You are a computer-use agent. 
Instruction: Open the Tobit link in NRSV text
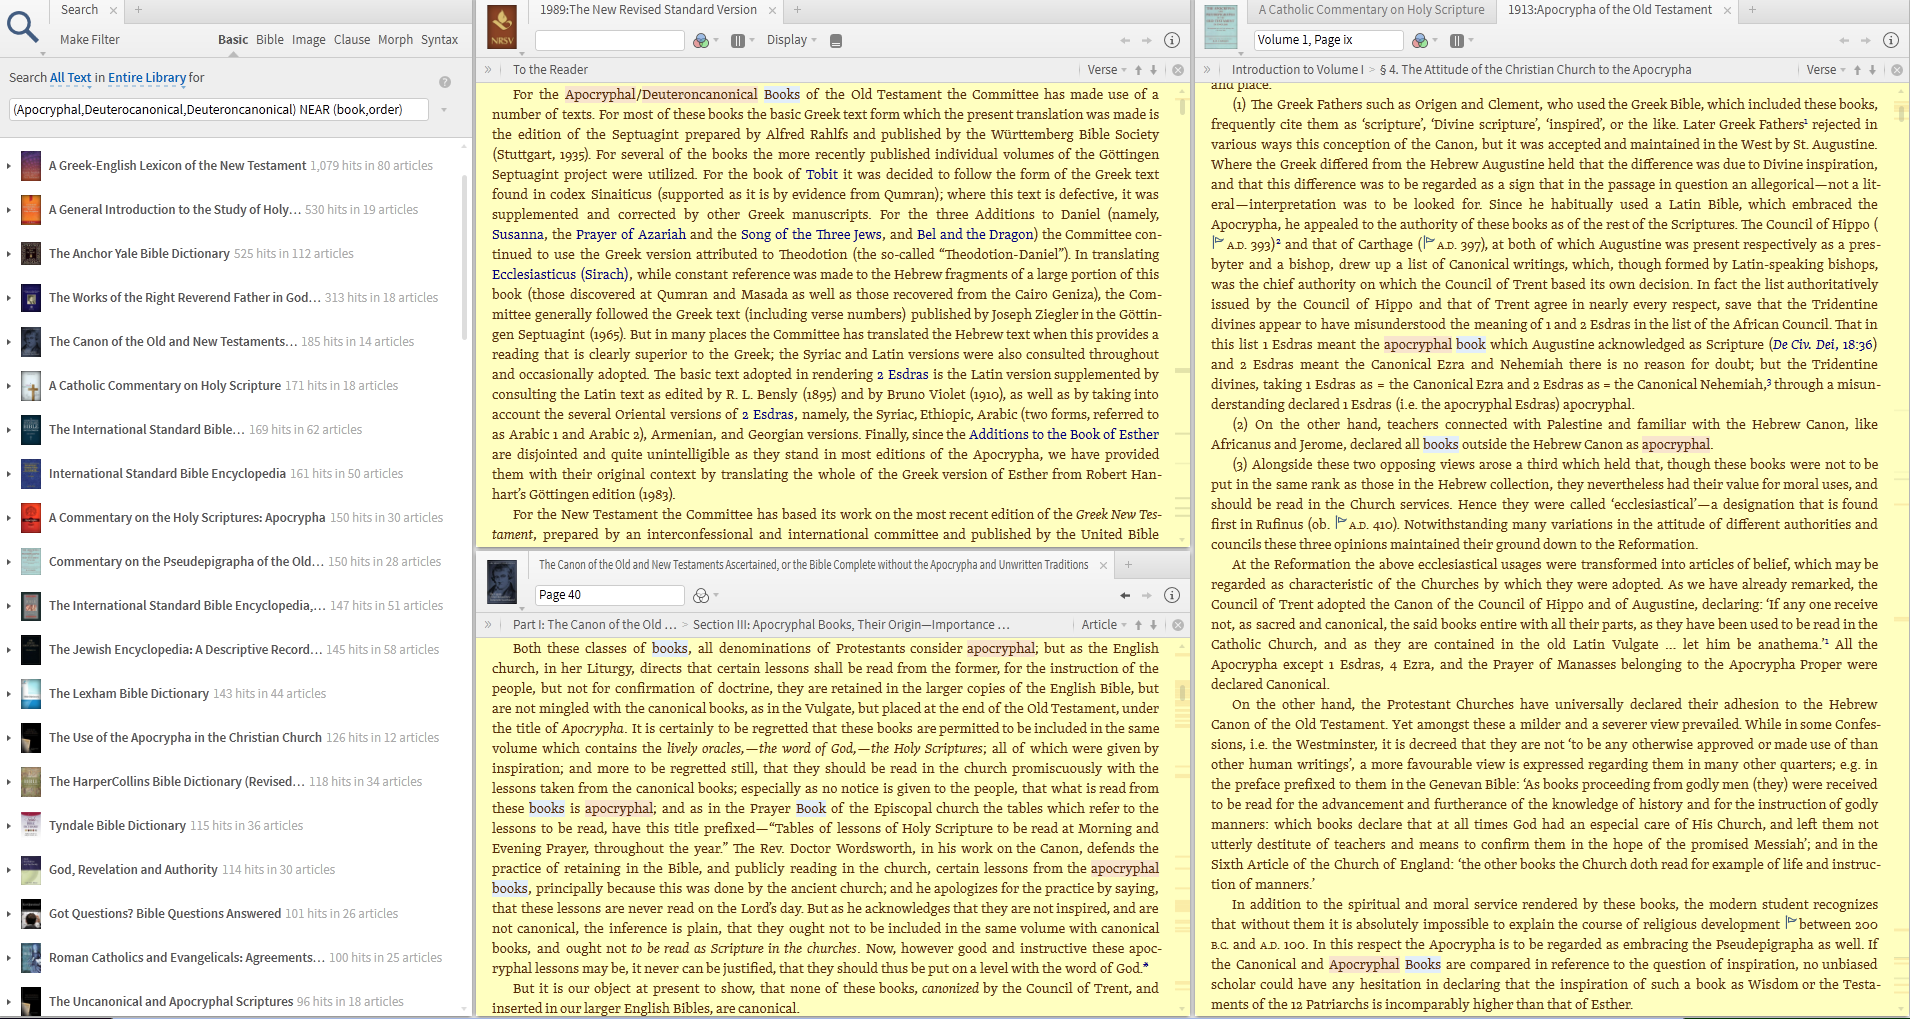[x=822, y=174]
